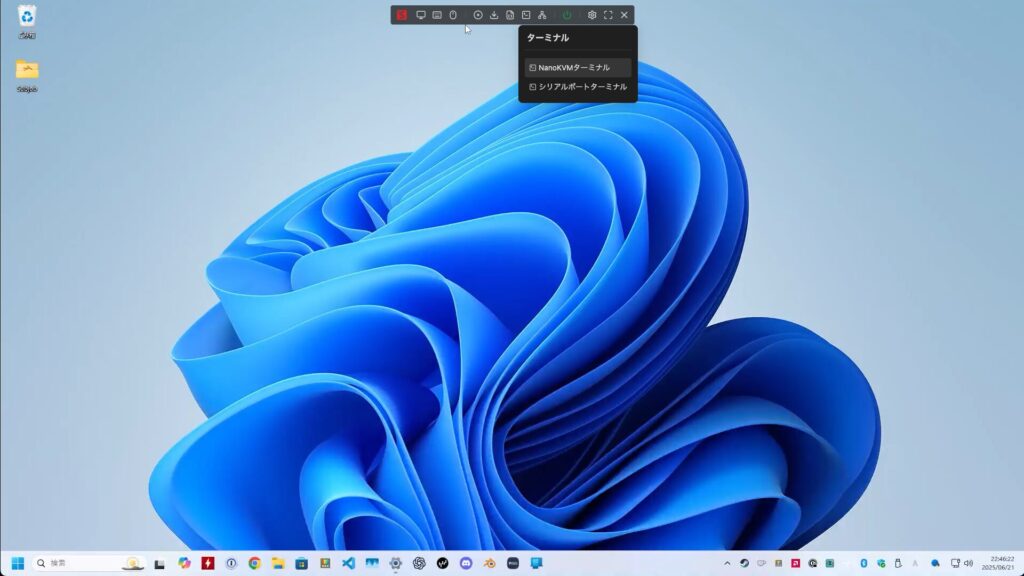This screenshot has height=576, width=1024.
Task: Open the Windows Start menu
Action: (18, 563)
